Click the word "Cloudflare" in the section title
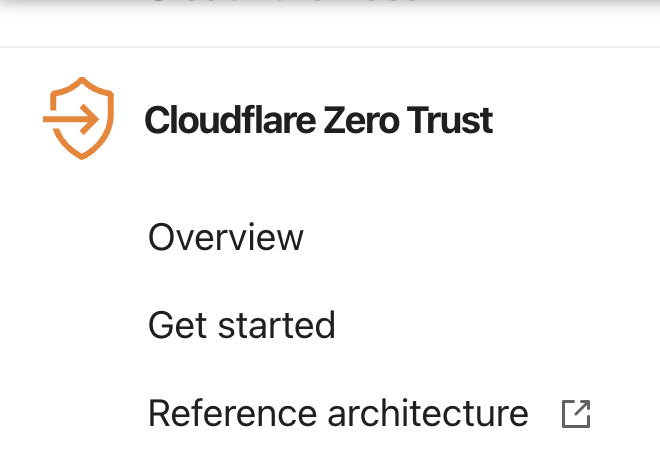This screenshot has width=660, height=472. (x=230, y=120)
